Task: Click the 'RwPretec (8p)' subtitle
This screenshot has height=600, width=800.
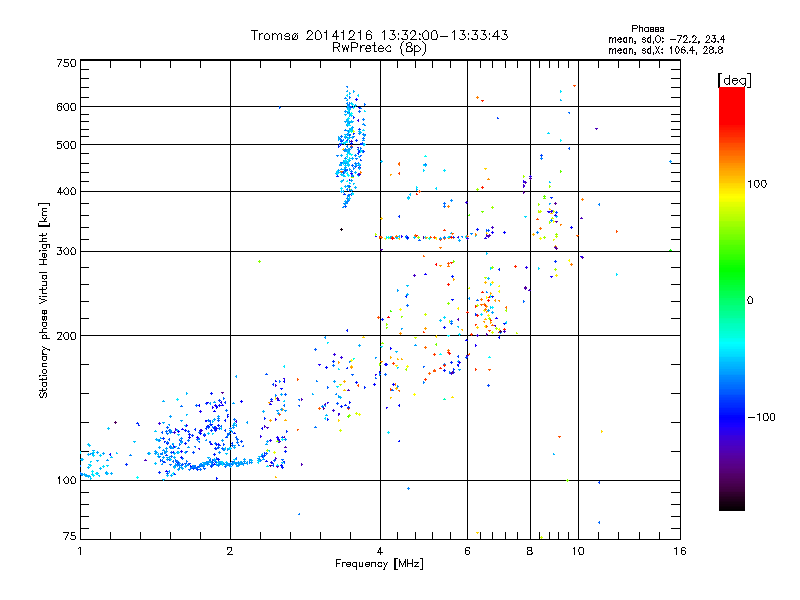Action: click(x=379, y=48)
